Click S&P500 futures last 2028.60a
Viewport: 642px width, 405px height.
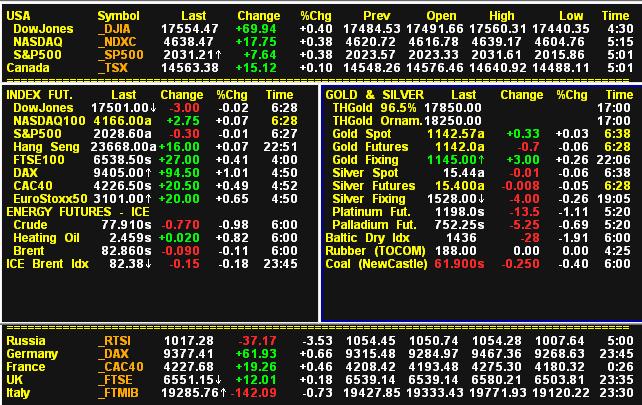122,134
